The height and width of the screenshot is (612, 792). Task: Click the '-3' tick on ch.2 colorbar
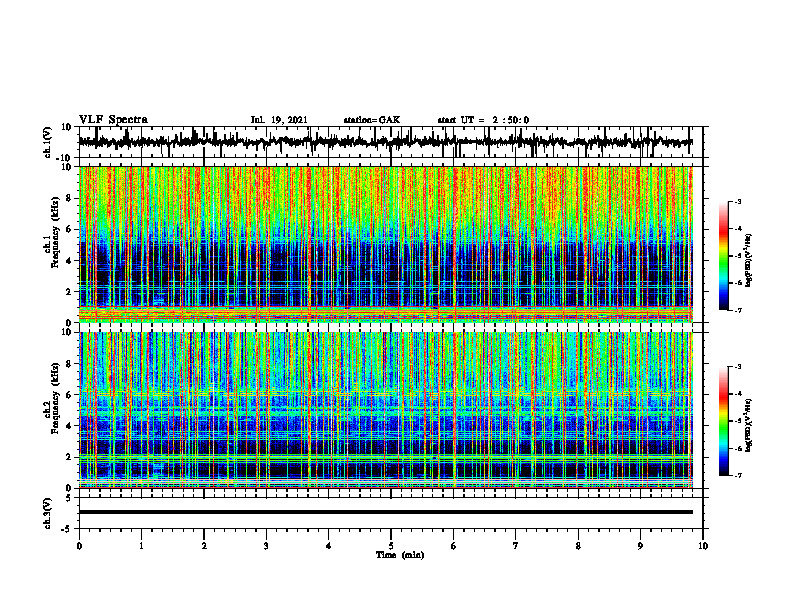[x=738, y=367]
